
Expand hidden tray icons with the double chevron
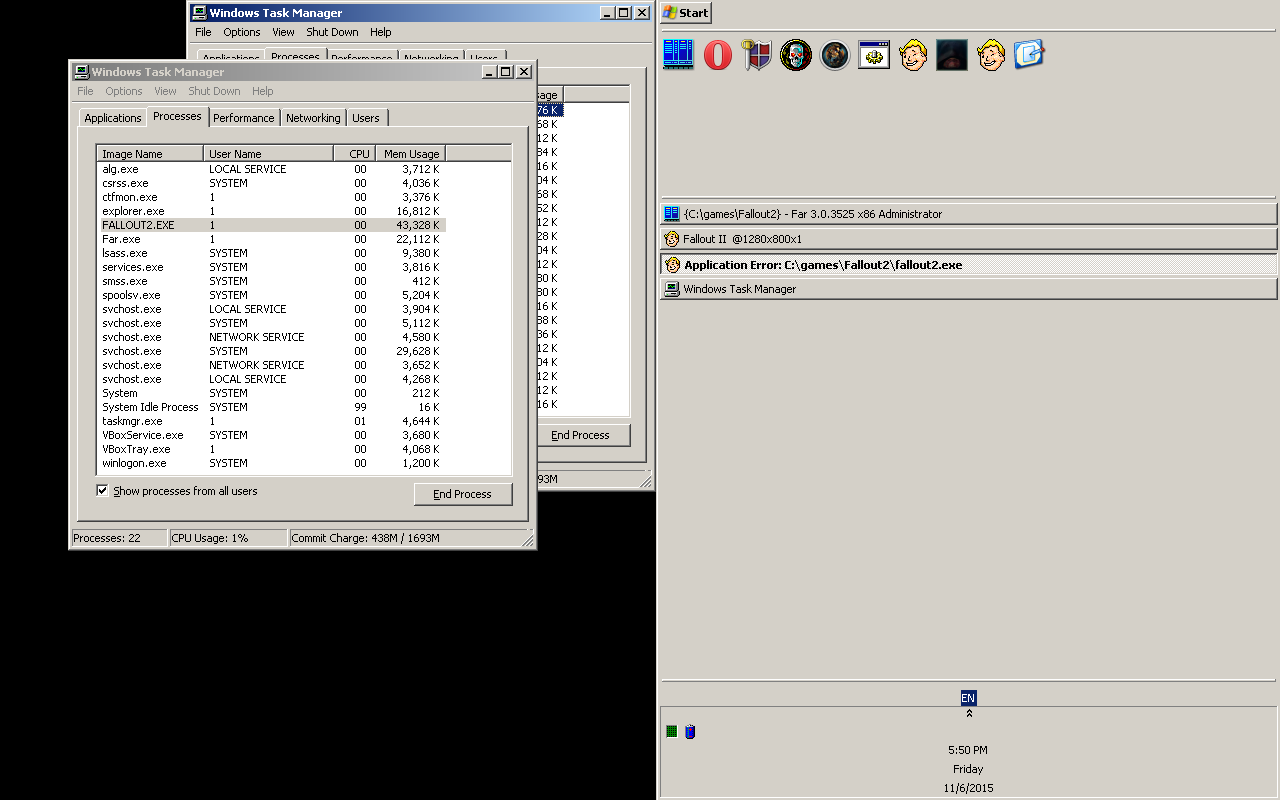968,714
